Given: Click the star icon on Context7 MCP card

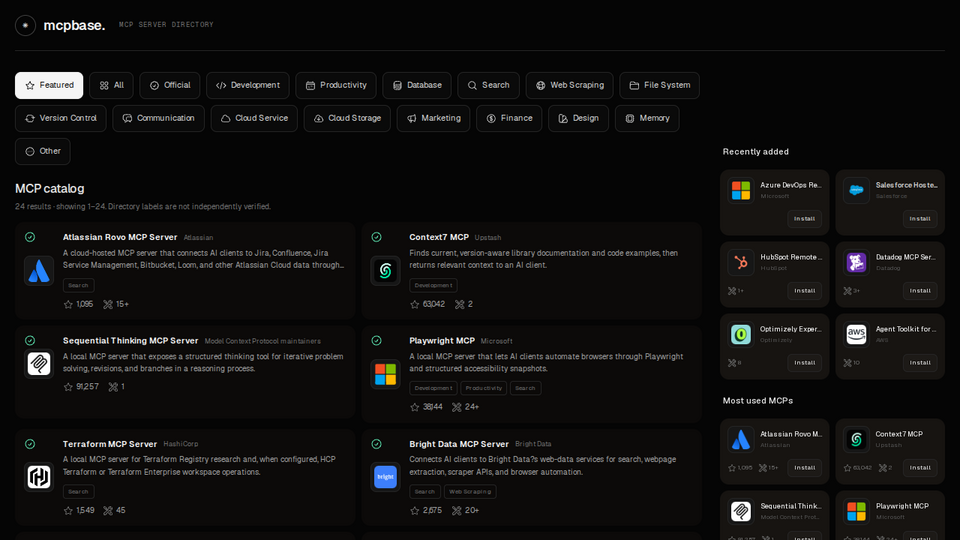Looking at the screenshot, I should (414, 304).
